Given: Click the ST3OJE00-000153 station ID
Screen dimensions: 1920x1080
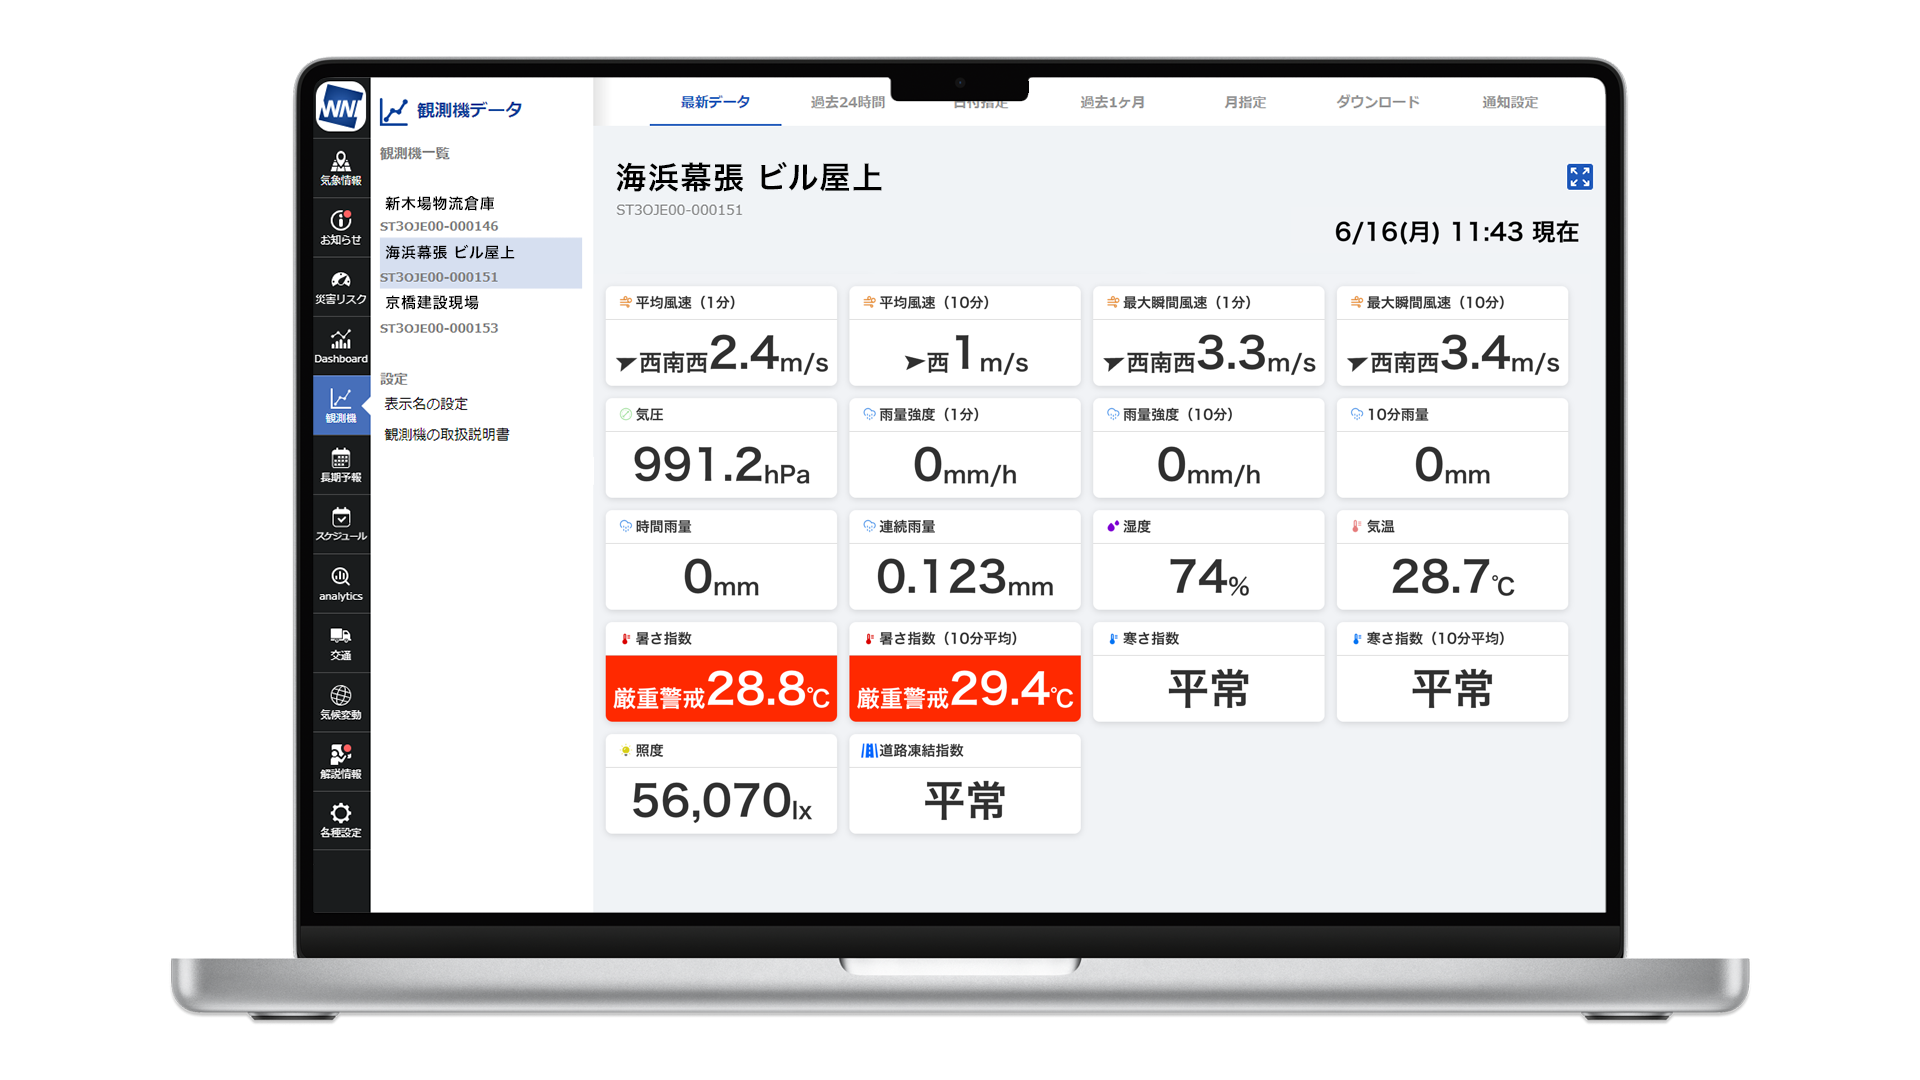Looking at the screenshot, I should (x=439, y=328).
